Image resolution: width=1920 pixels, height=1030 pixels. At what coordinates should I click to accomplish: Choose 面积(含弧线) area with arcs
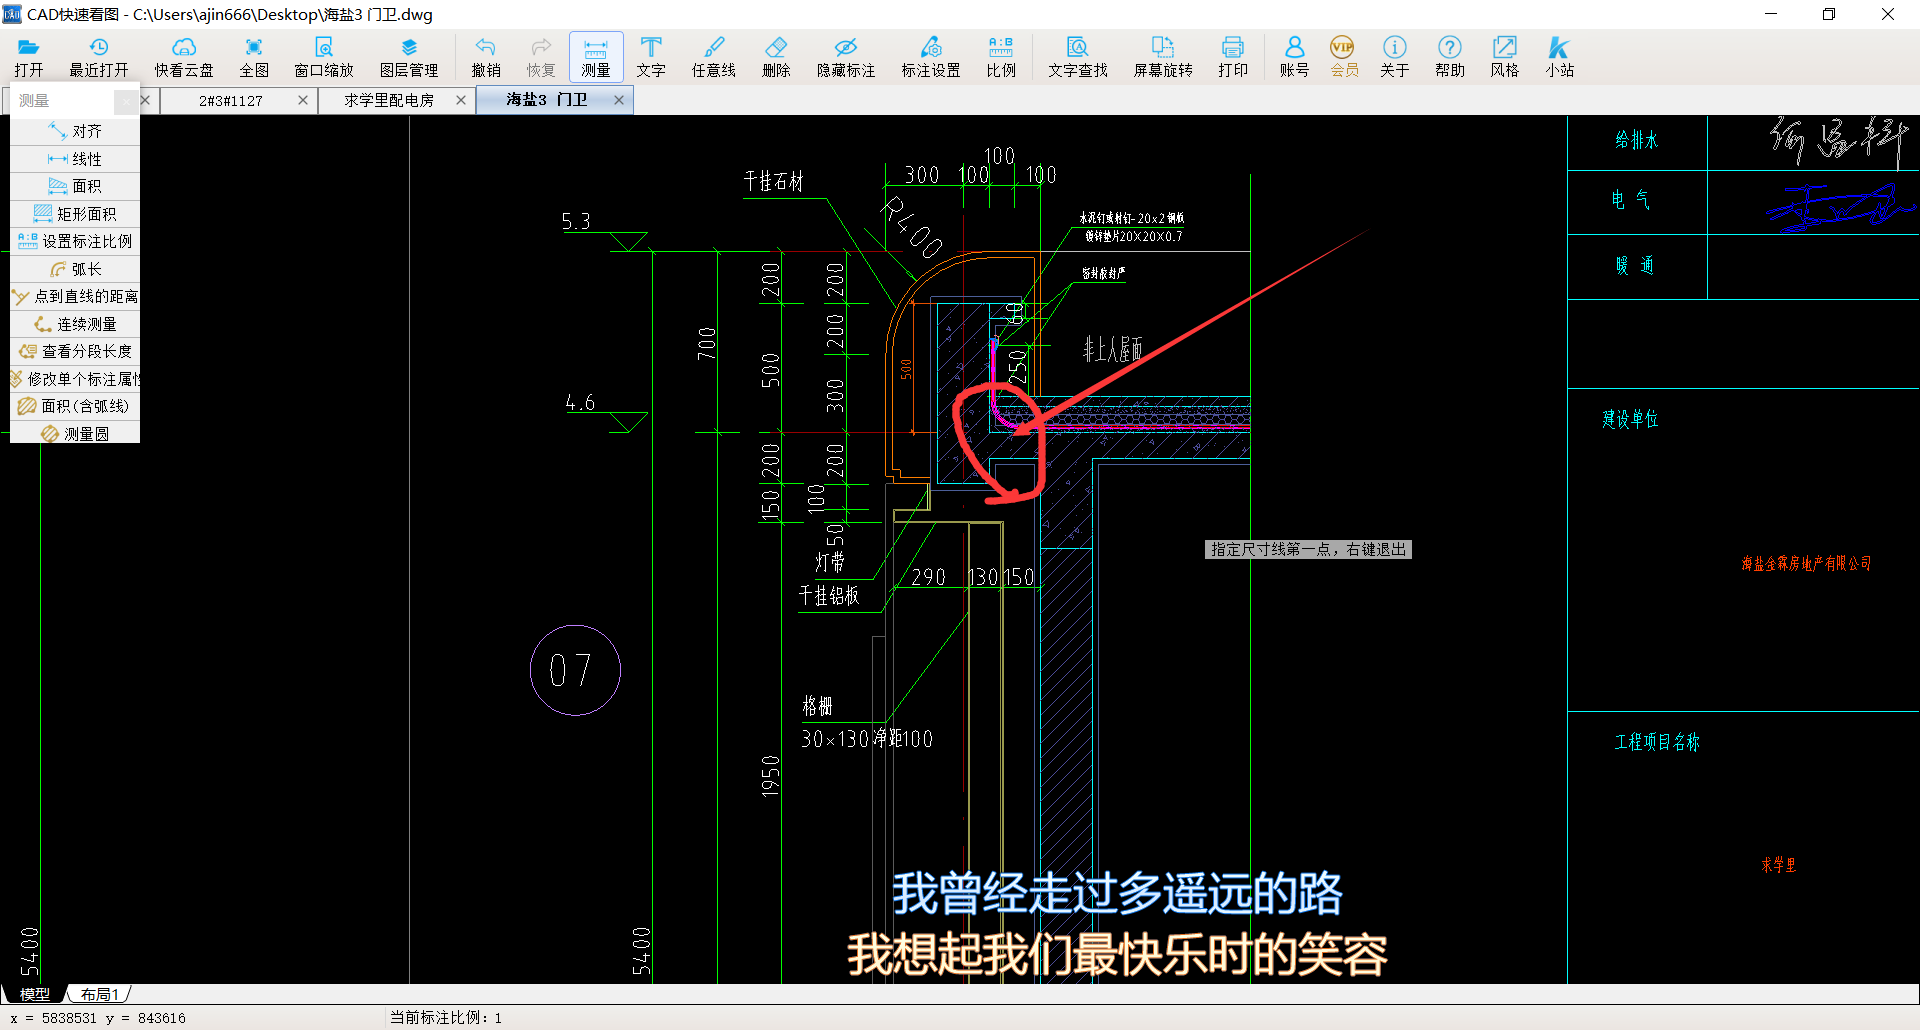pyautogui.click(x=75, y=406)
